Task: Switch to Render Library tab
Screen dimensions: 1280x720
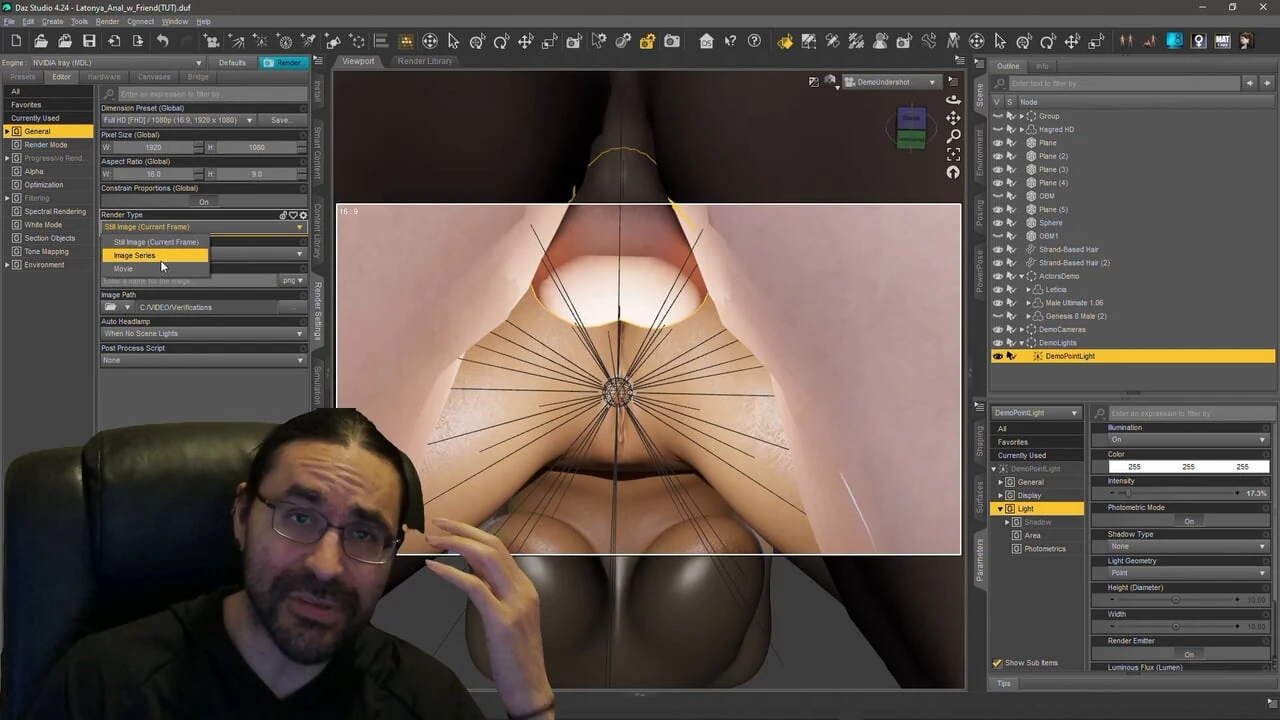Action: coord(425,61)
